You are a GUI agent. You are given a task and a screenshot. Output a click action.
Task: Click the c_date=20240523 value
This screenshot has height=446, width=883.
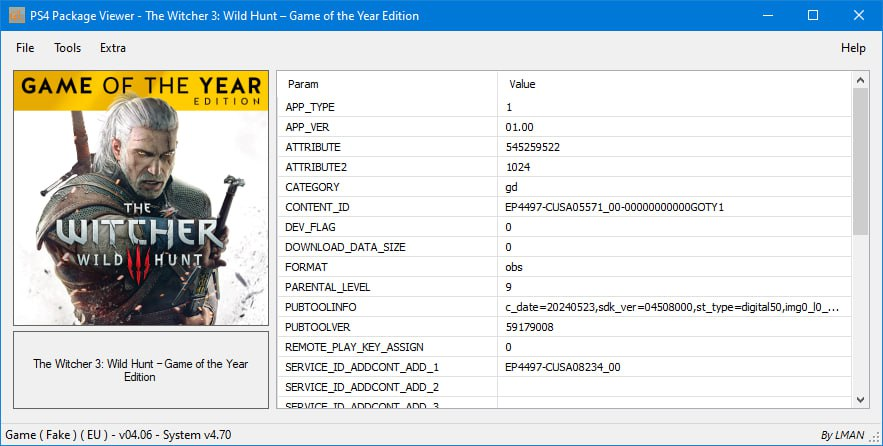[672, 307]
